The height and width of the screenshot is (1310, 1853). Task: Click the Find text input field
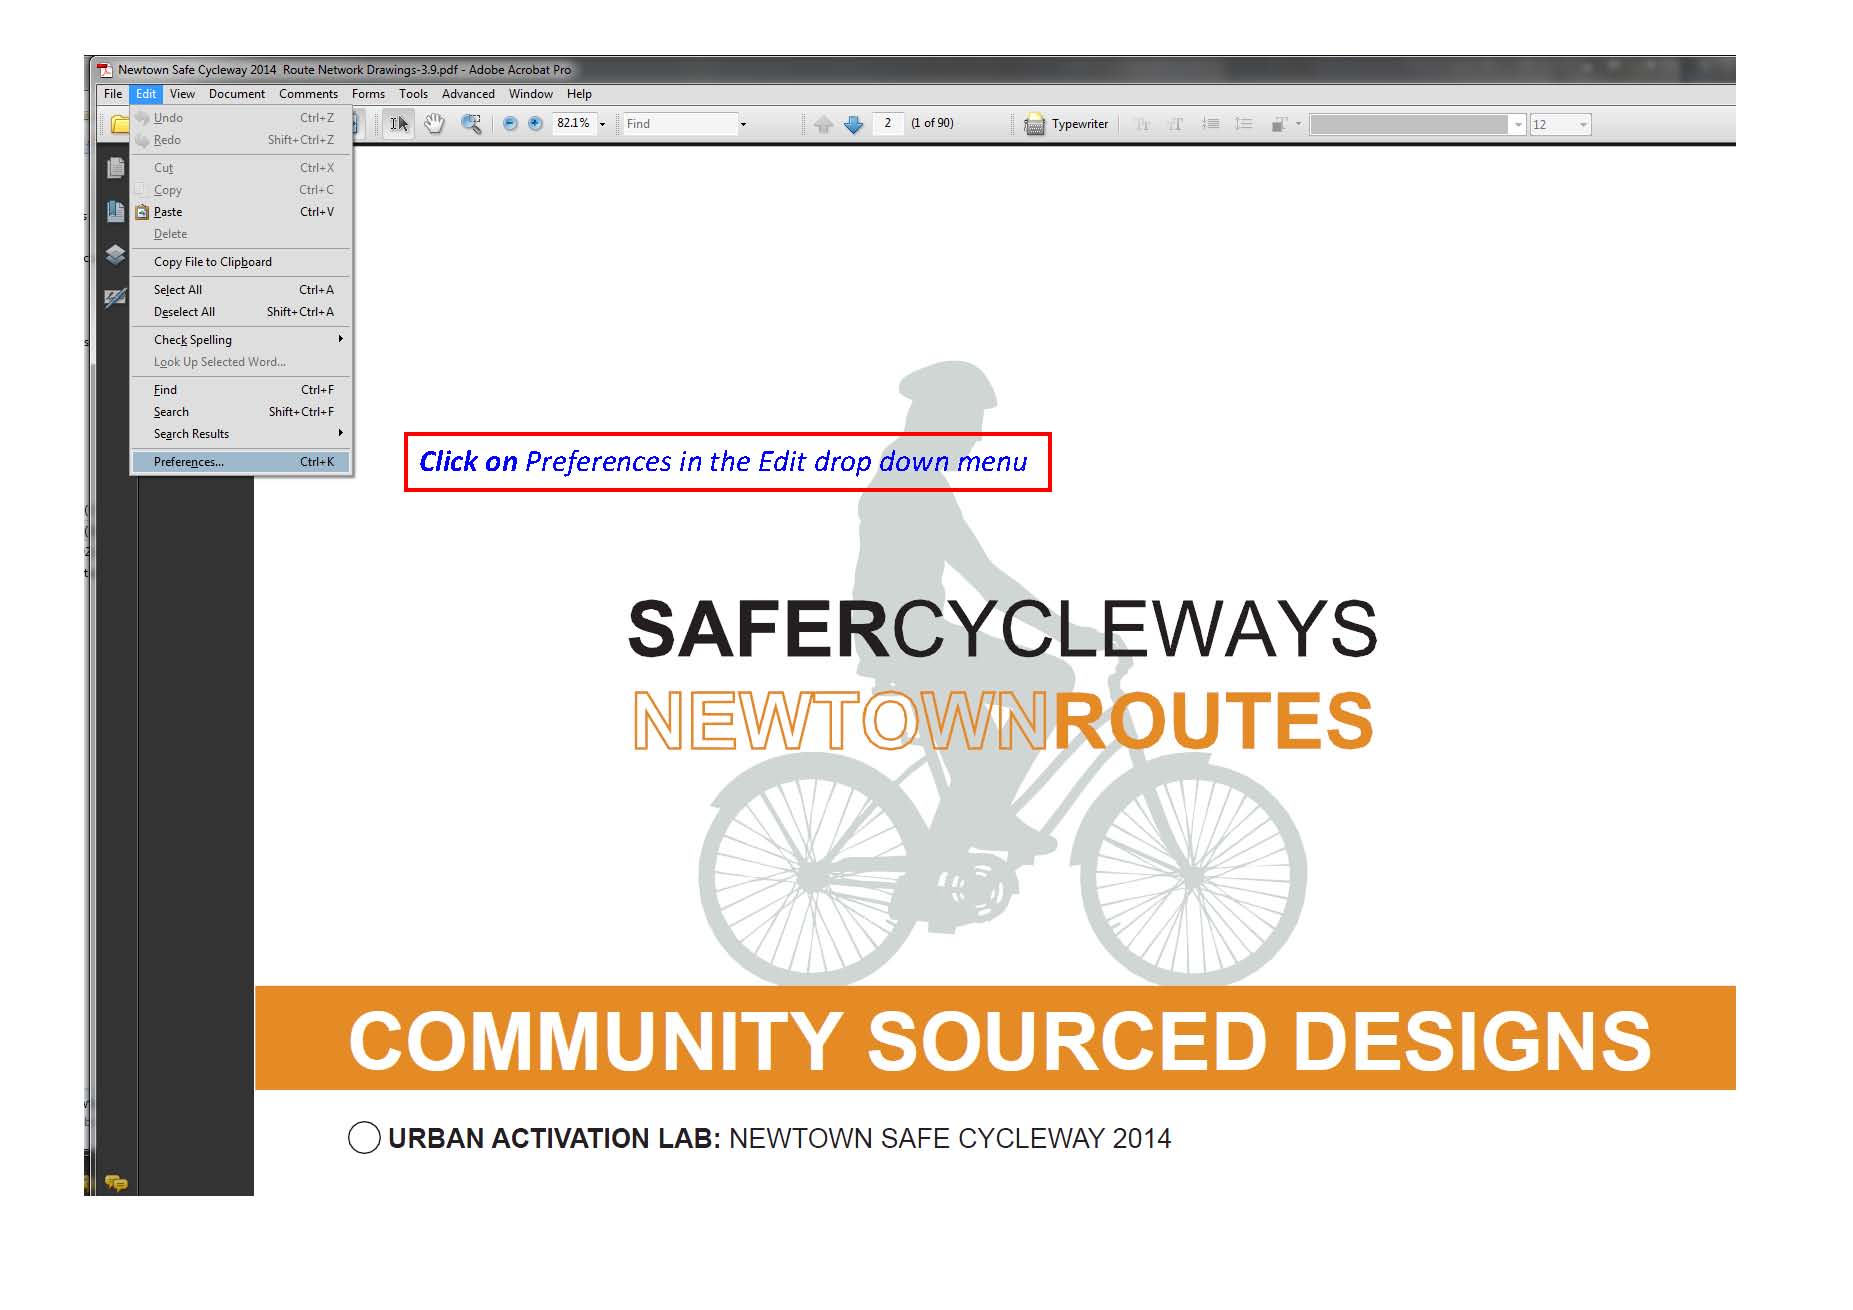coord(678,124)
